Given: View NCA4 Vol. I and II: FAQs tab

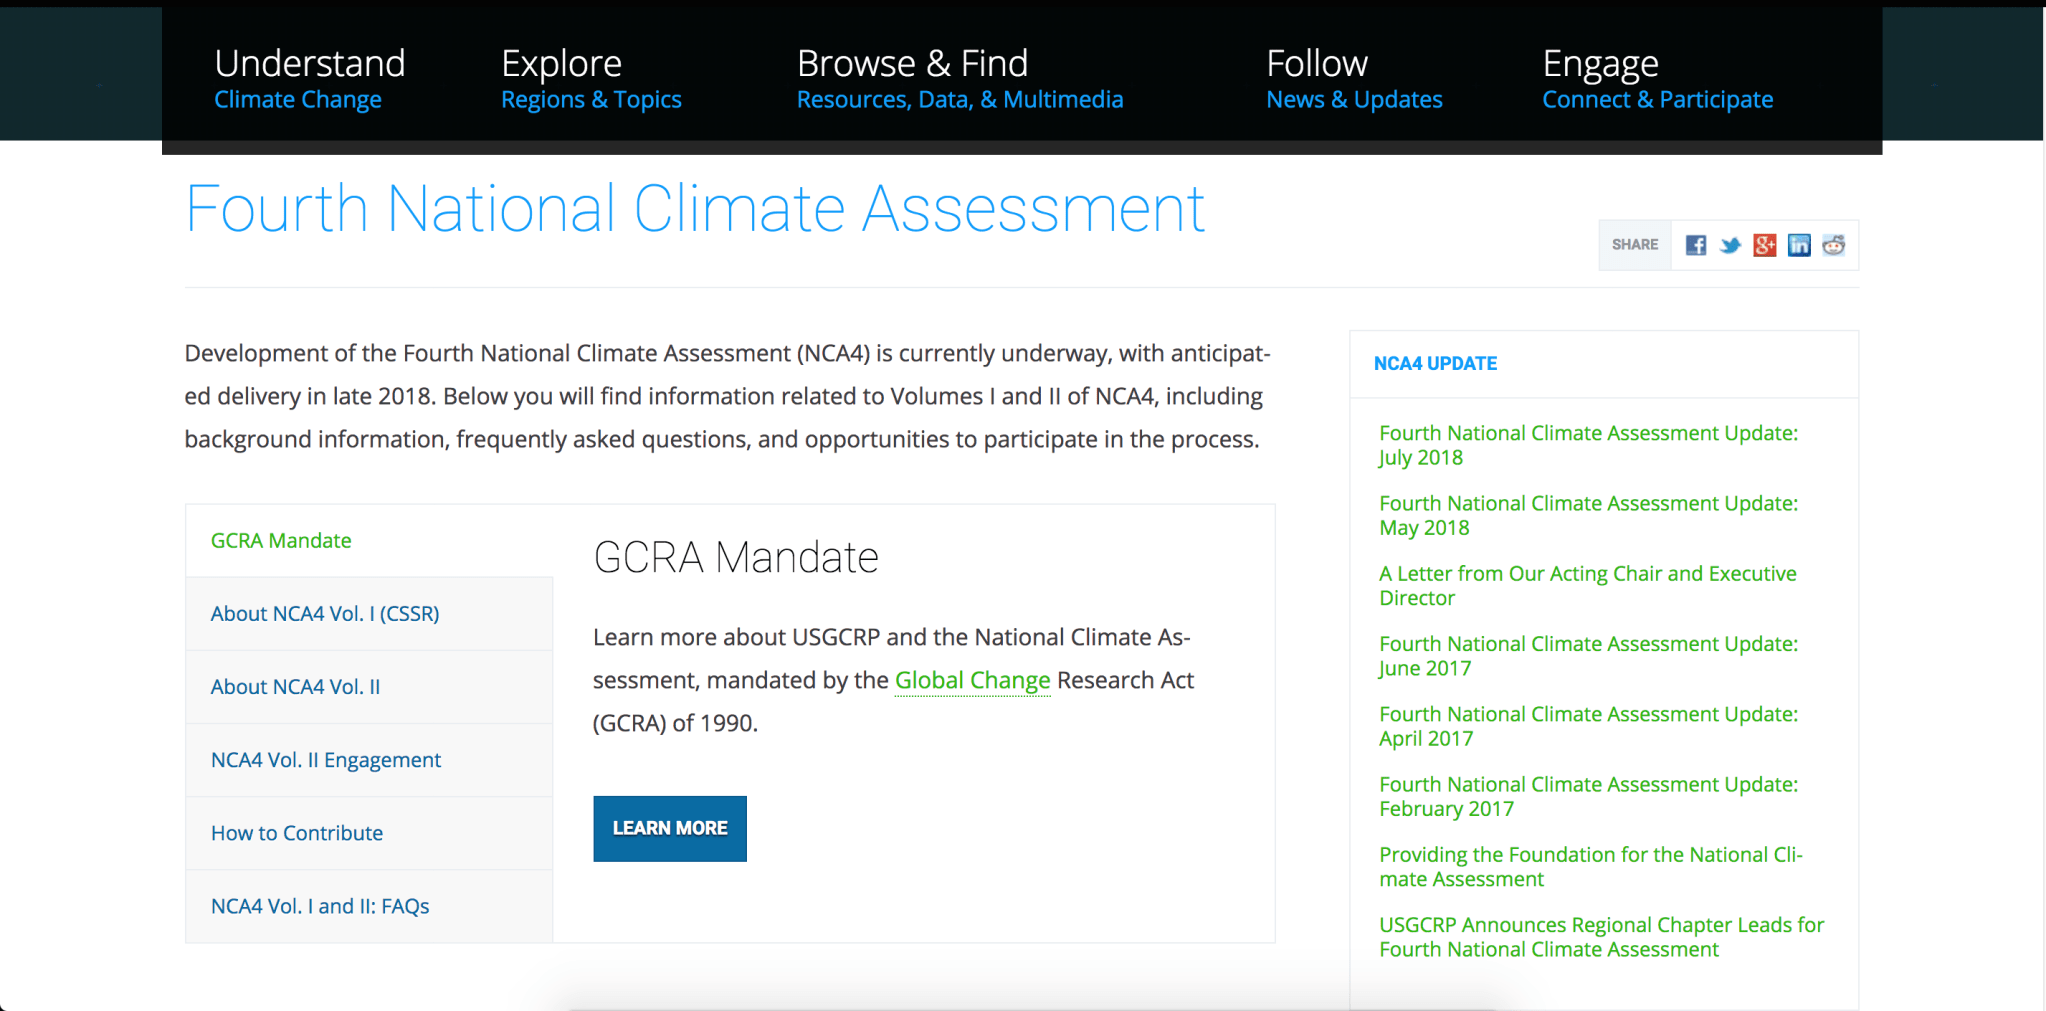Looking at the screenshot, I should (x=320, y=906).
